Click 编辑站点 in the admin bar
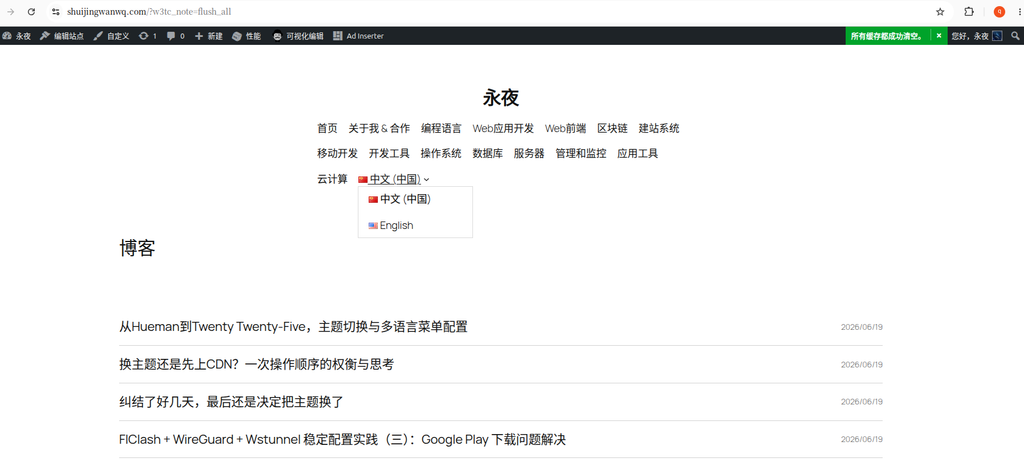The height and width of the screenshot is (463, 1024). pyautogui.click(x=62, y=36)
